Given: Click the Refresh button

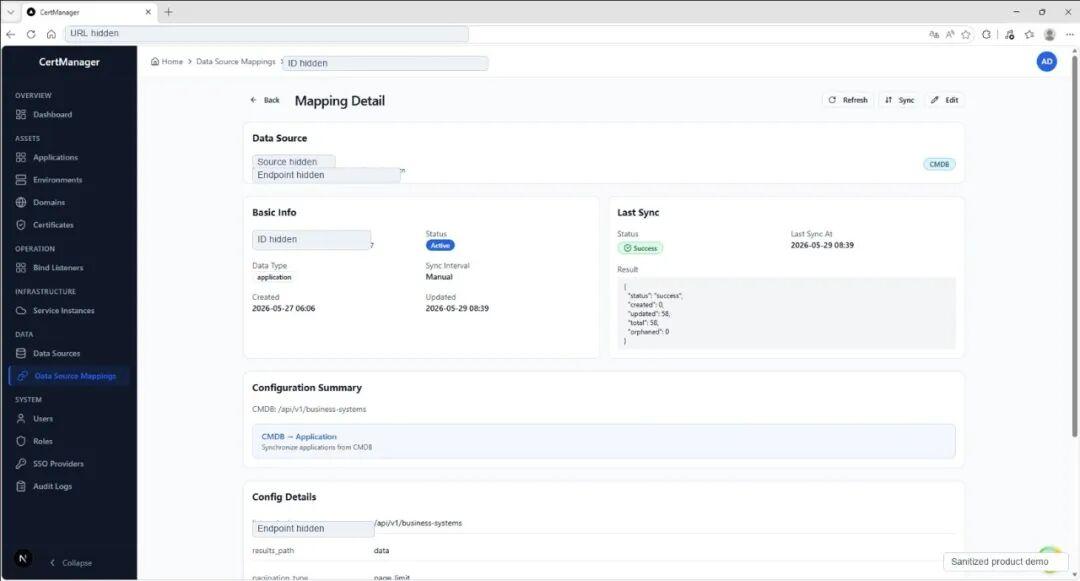Looking at the screenshot, I should pos(848,100).
